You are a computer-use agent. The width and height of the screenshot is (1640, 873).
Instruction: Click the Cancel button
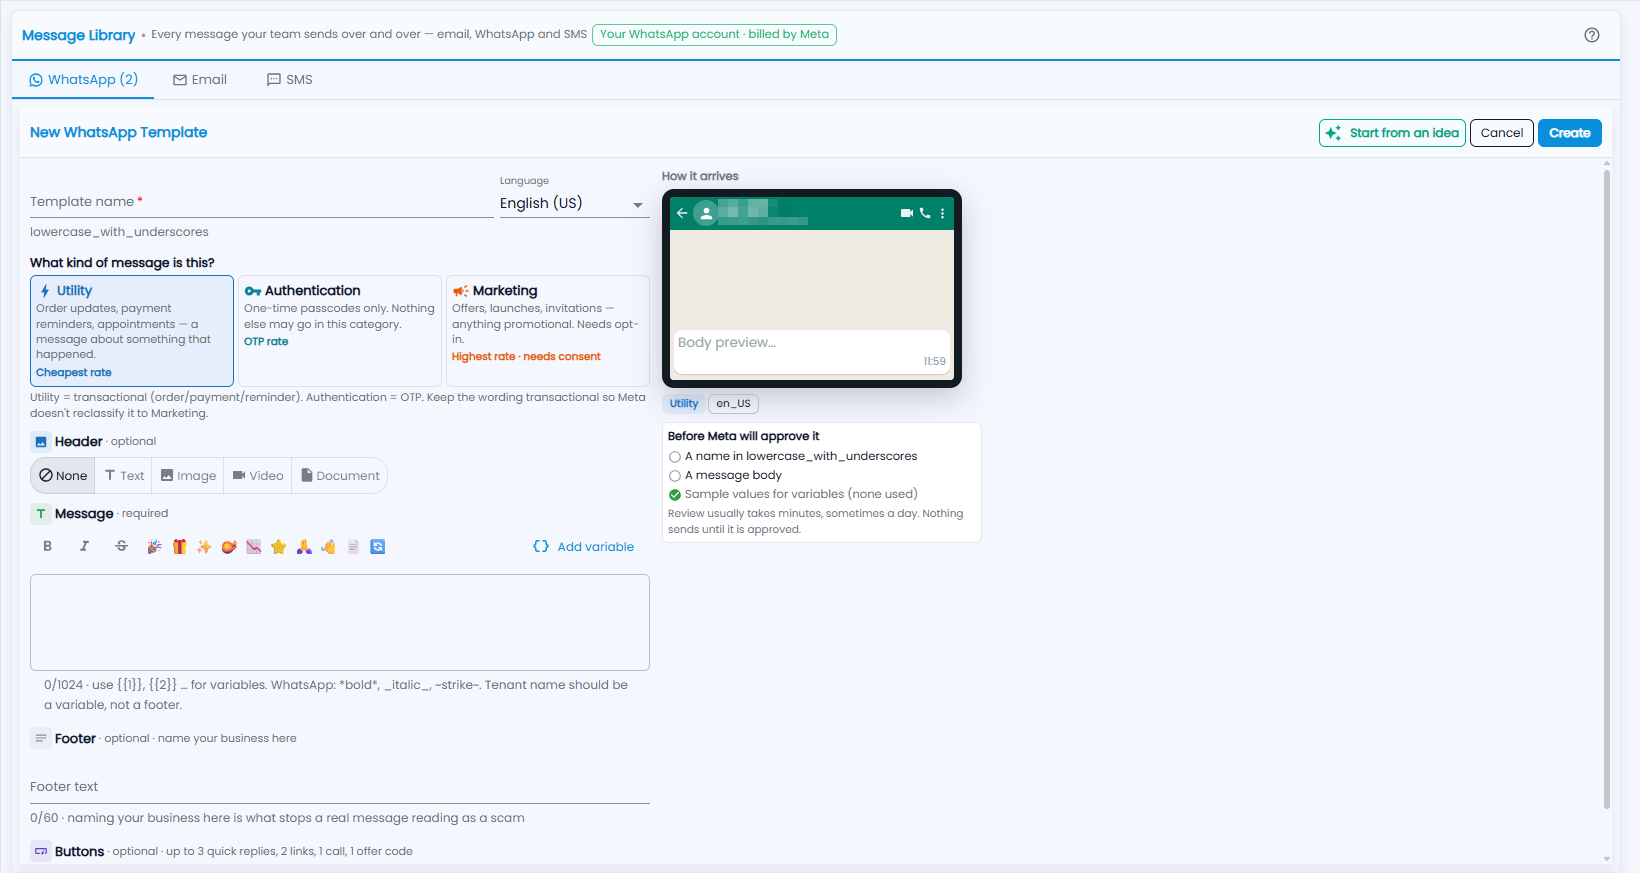[1501, 133]
